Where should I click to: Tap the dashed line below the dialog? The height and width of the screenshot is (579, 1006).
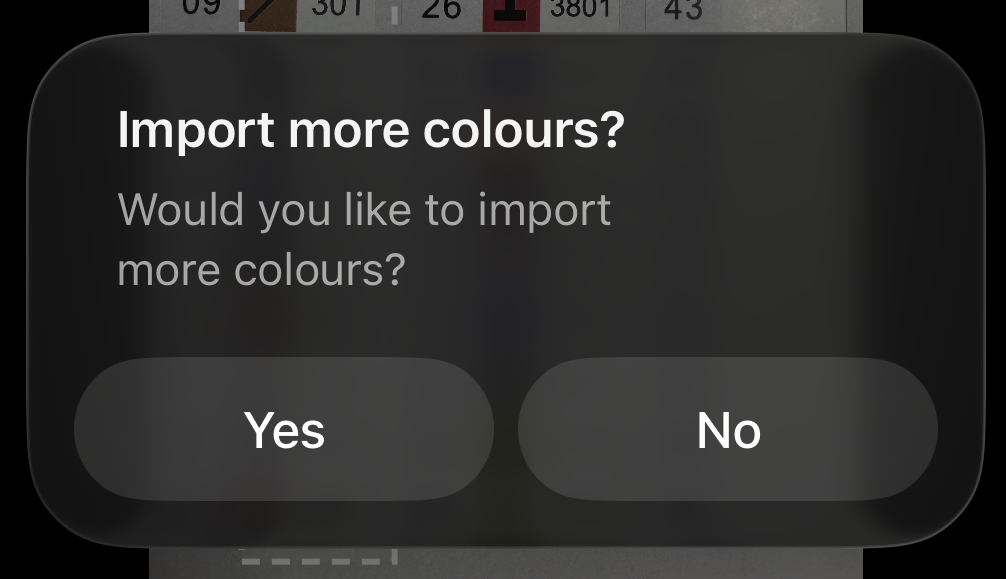pyautogui.click(x=312, y=561)
